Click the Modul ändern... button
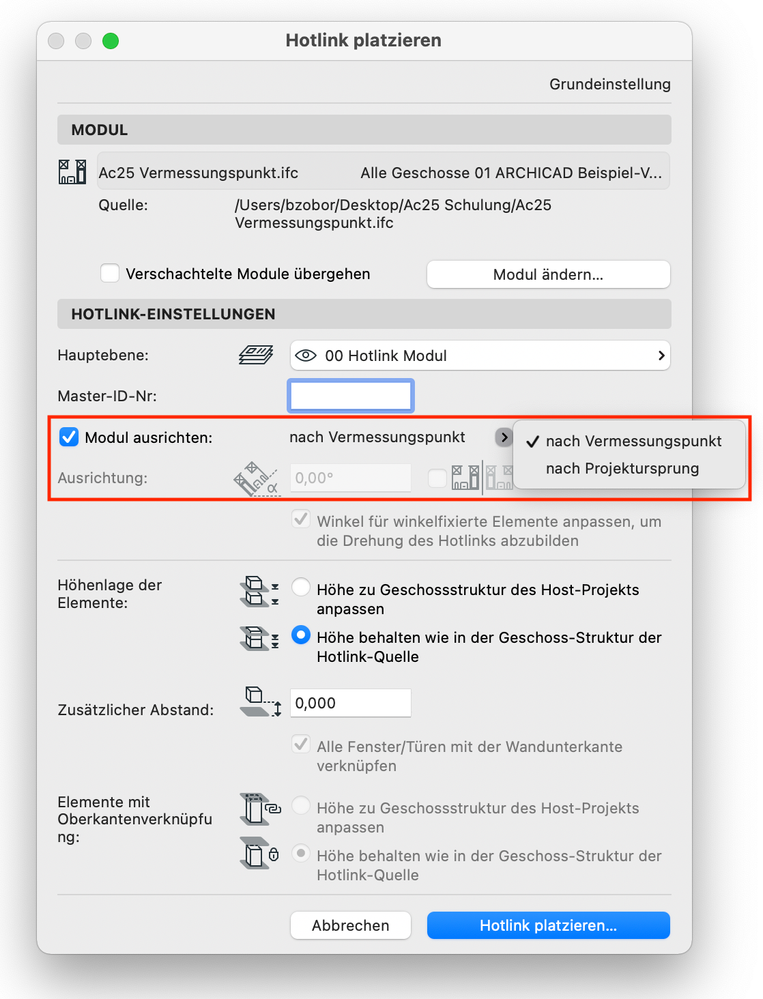This screenshot has height=999, width=763. click(548, 275)
